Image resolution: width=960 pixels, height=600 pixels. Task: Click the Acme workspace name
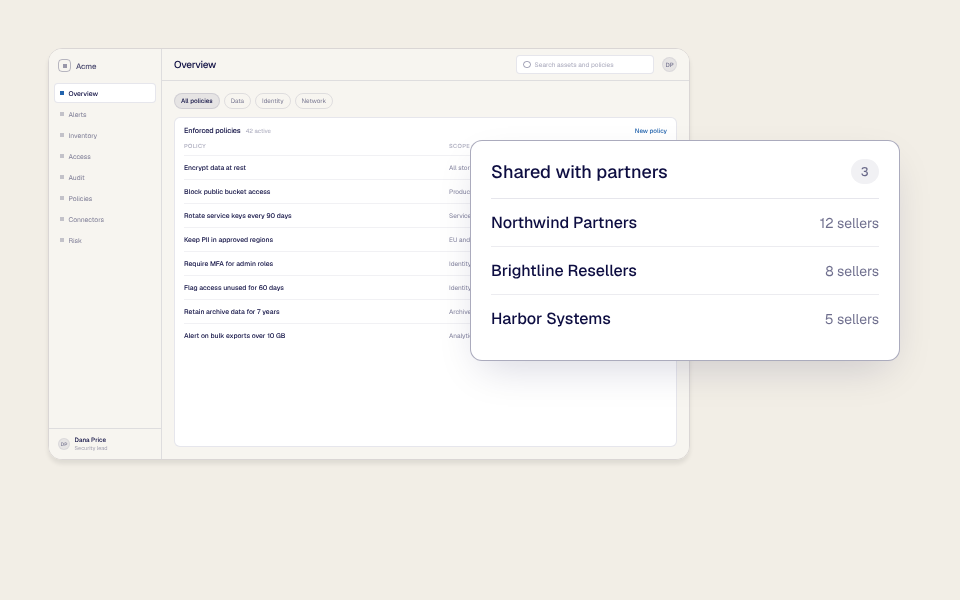86,66
